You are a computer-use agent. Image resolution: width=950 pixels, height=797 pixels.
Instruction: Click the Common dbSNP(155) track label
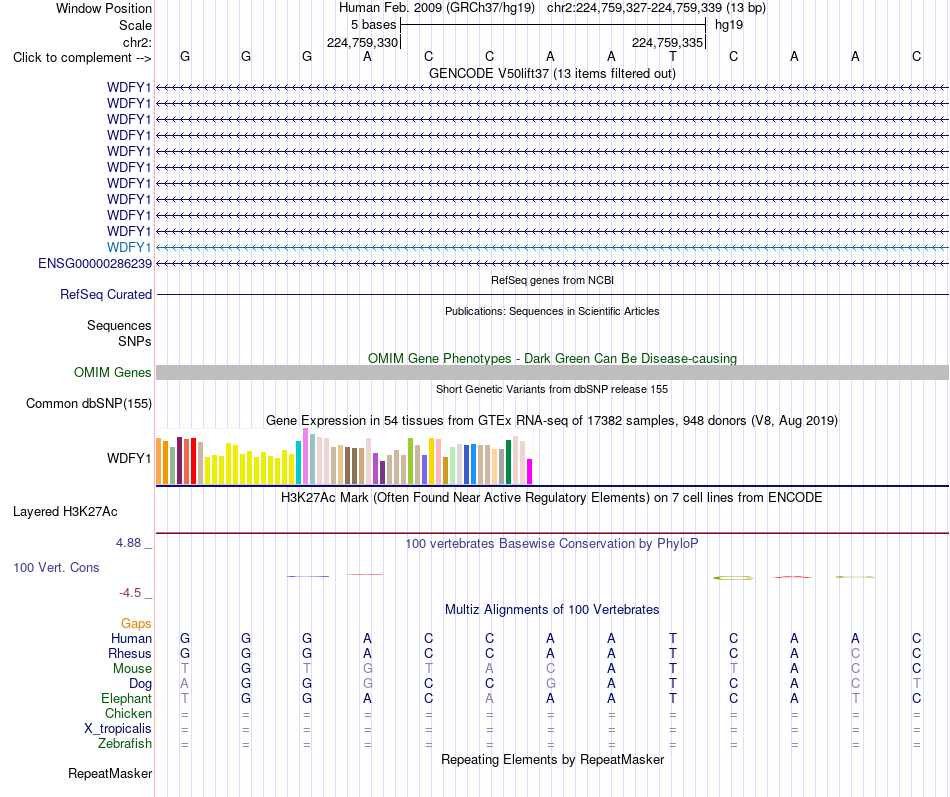point(88,404)
